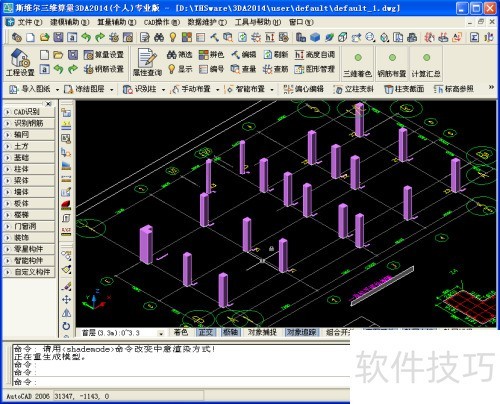The width and height of the screenshot is (500, 404).
Task: Click the 计算汇总 button
Action: coord(426,64)
